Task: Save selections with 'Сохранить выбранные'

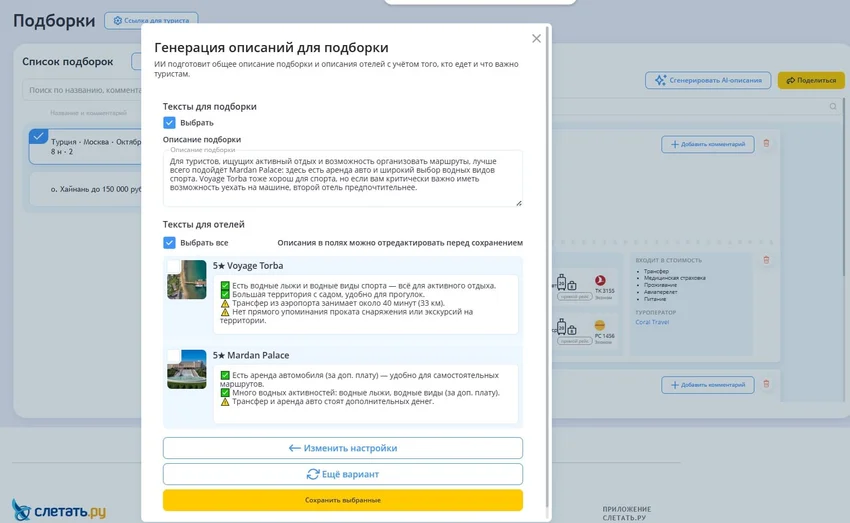Action: (343, 500)
